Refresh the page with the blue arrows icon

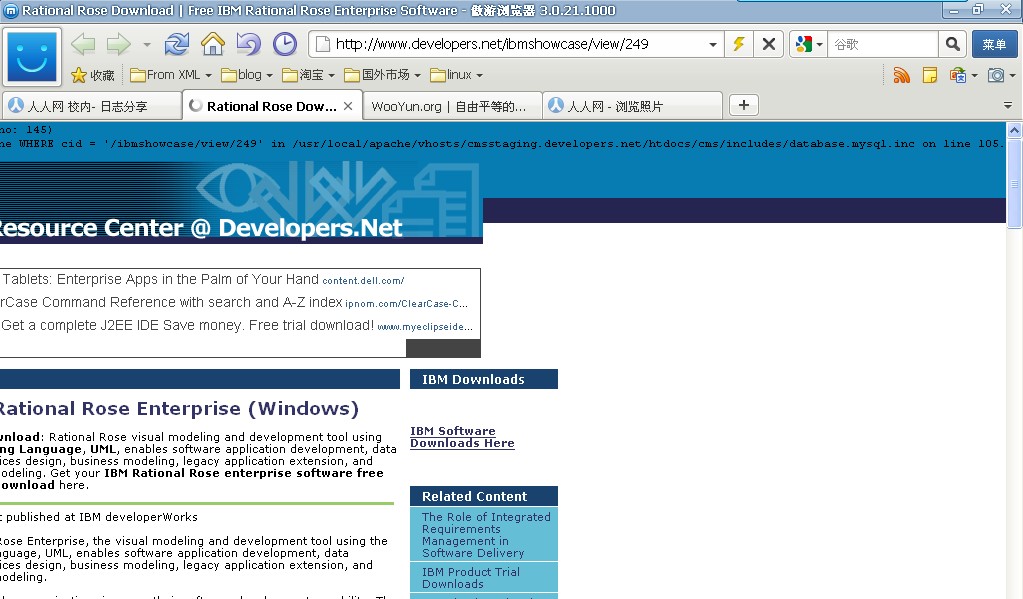coord(176,44)
